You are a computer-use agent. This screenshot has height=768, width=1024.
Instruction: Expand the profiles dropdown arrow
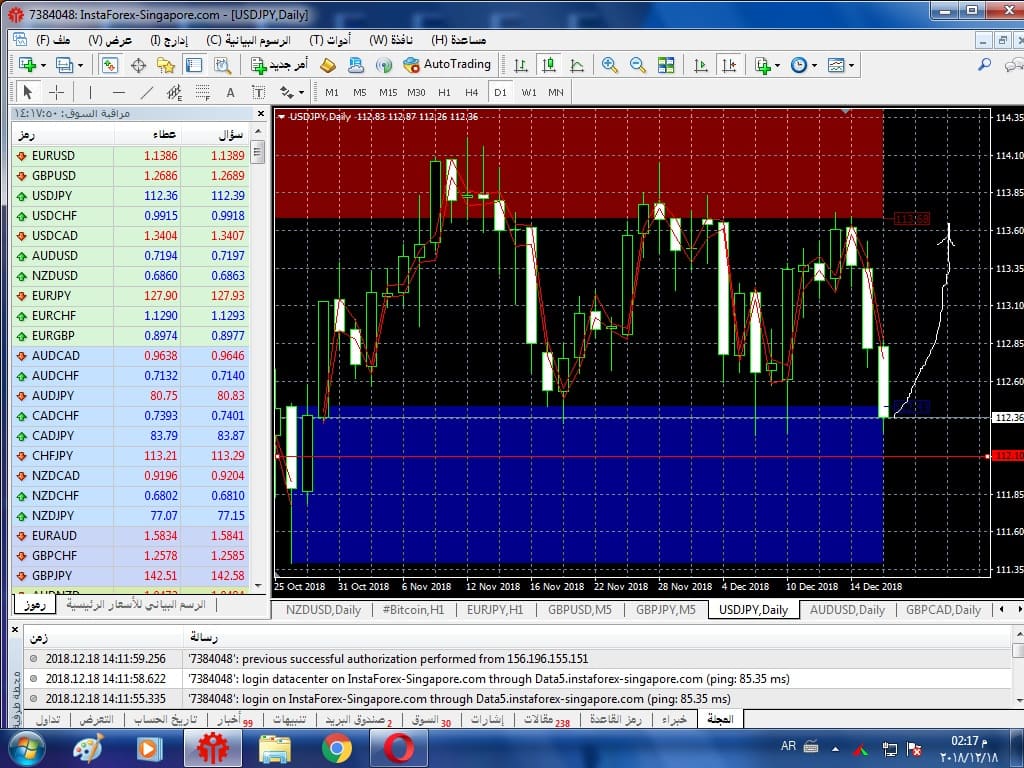click(x=80, y=65)
